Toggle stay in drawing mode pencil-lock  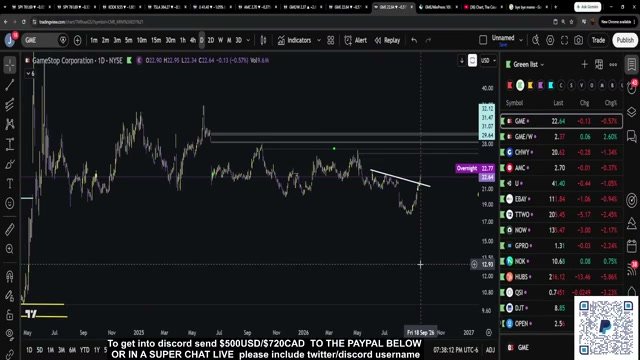click(x=10, y=296)
